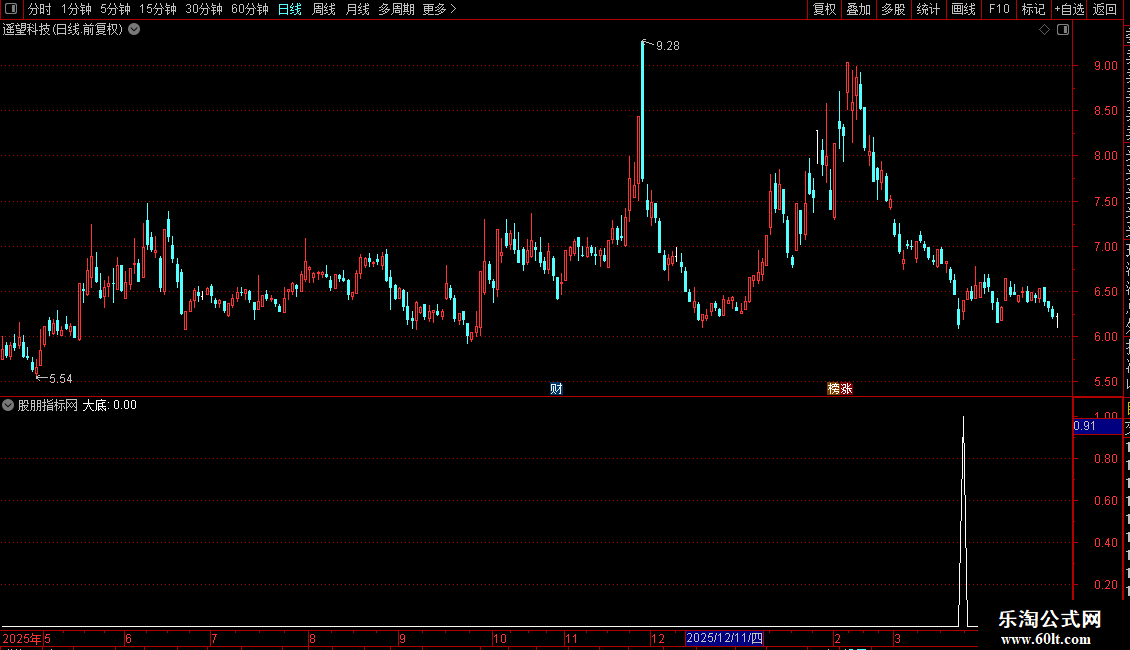Image resolution: width=1130 pixels, height=650 pixels.
Task: Click the 大底: 0.00 indicator readout
Action: 110,405
